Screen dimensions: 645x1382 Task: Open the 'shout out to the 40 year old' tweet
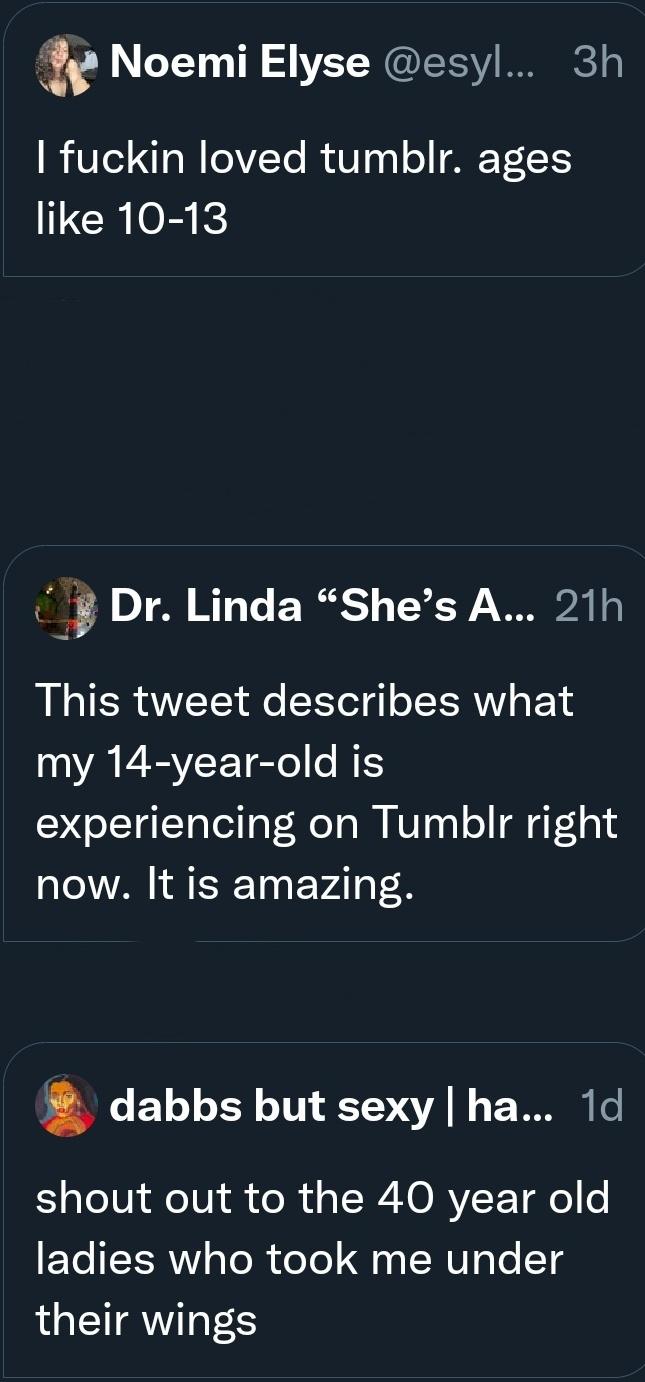pos(322,1259)
